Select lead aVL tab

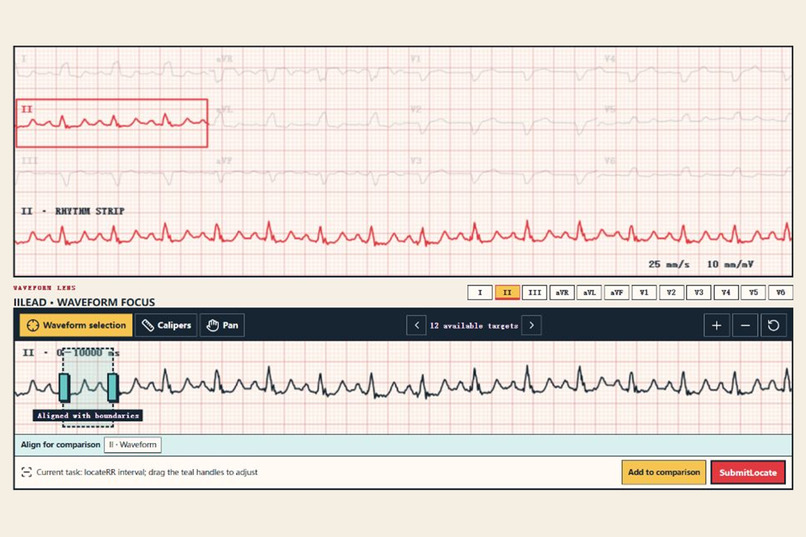coord(589,292)
